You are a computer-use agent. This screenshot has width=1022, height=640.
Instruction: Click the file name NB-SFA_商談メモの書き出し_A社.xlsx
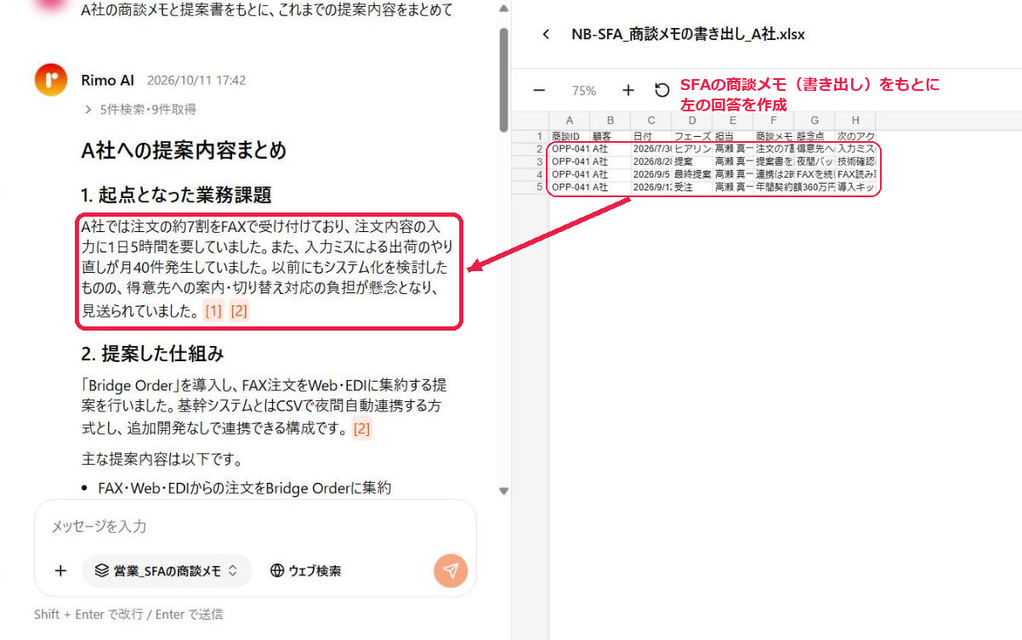click(x=688, y=35)
